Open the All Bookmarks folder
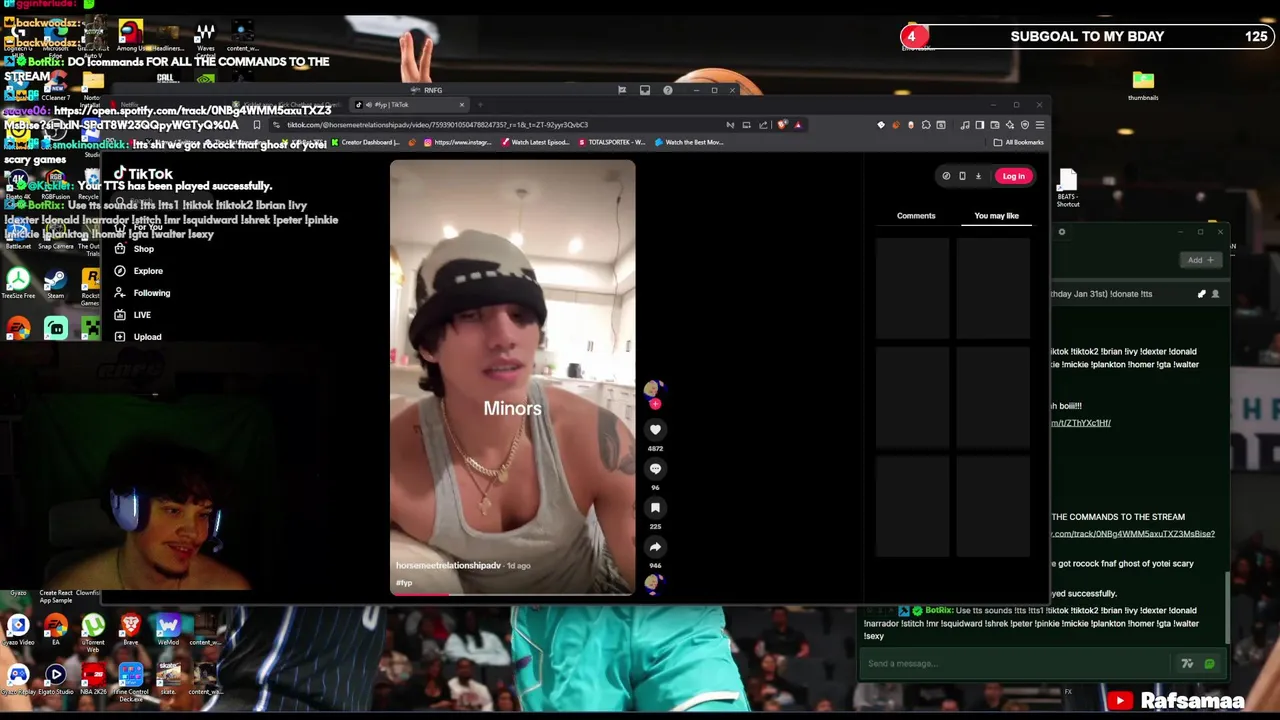Screen dimensions: 1280x720 [1020, 142]
